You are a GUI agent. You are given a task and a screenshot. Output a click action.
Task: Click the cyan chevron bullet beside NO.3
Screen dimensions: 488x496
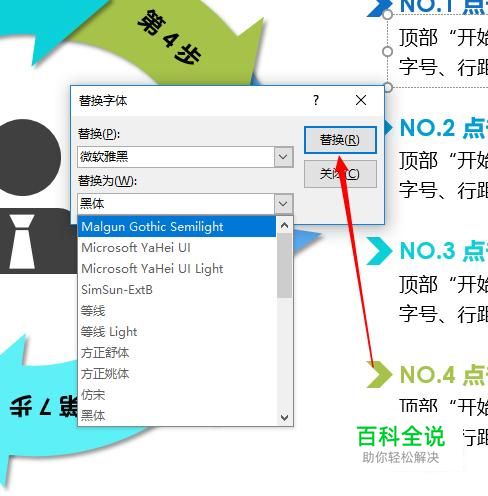click(379, 251)
